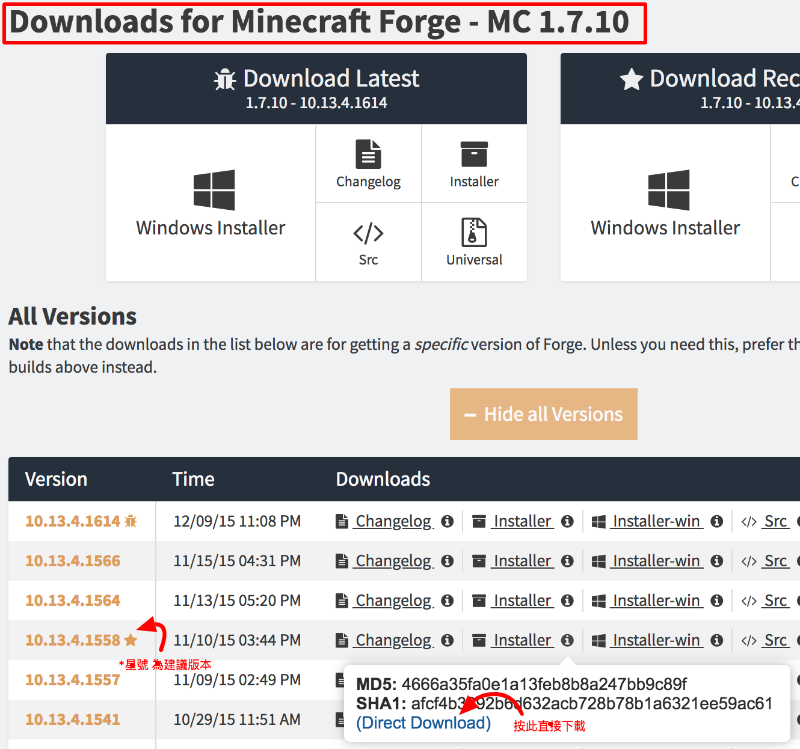The width and height of the screenshot is (800, 749).
Task: Click the Direct Download link in tooltip
Action: click(x=423, y=723)
